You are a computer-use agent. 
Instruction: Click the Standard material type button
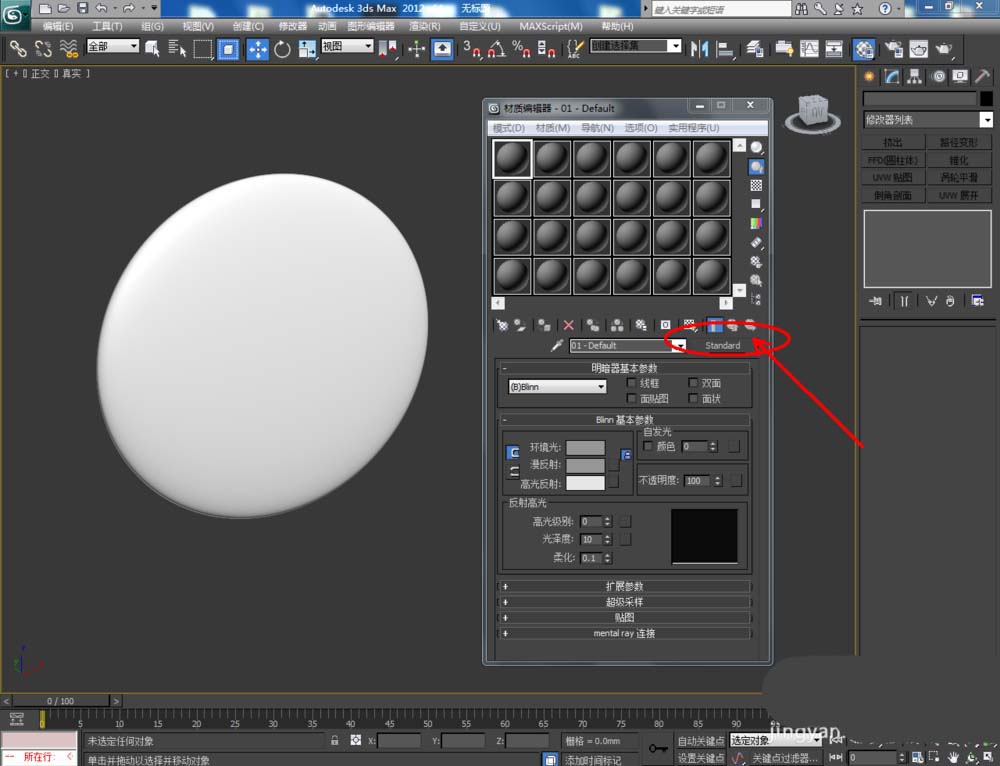723,345
